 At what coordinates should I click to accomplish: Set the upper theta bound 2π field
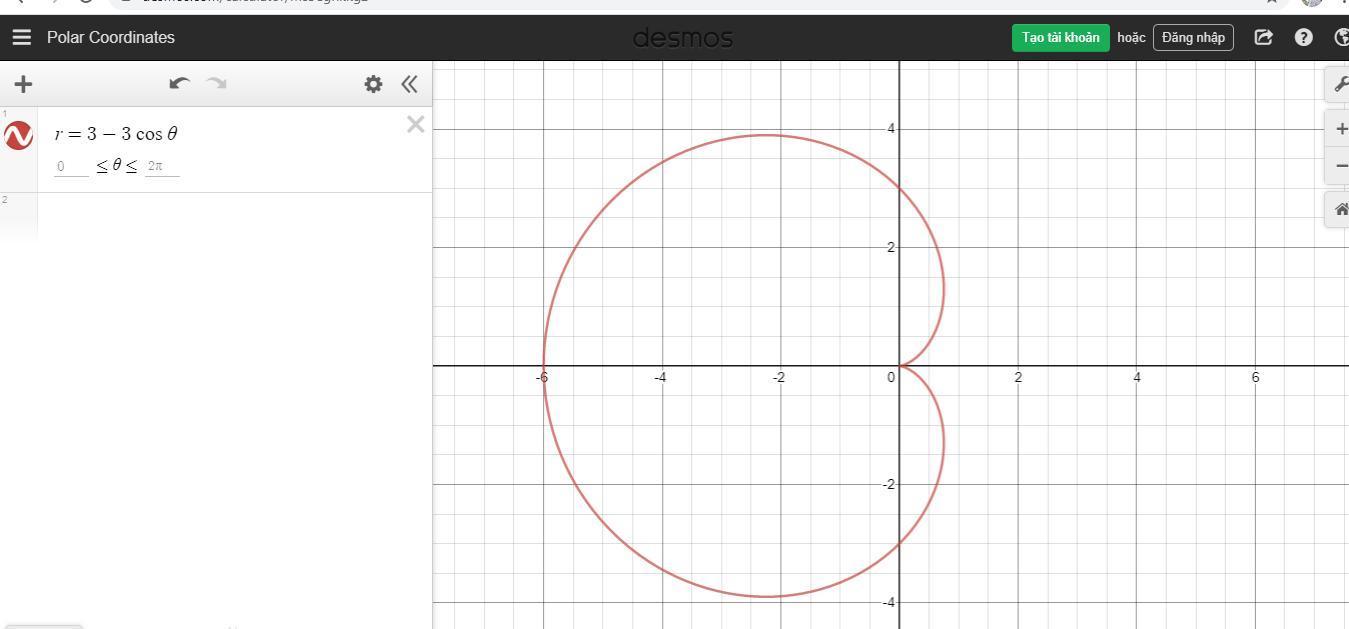(x=162, y=166)
